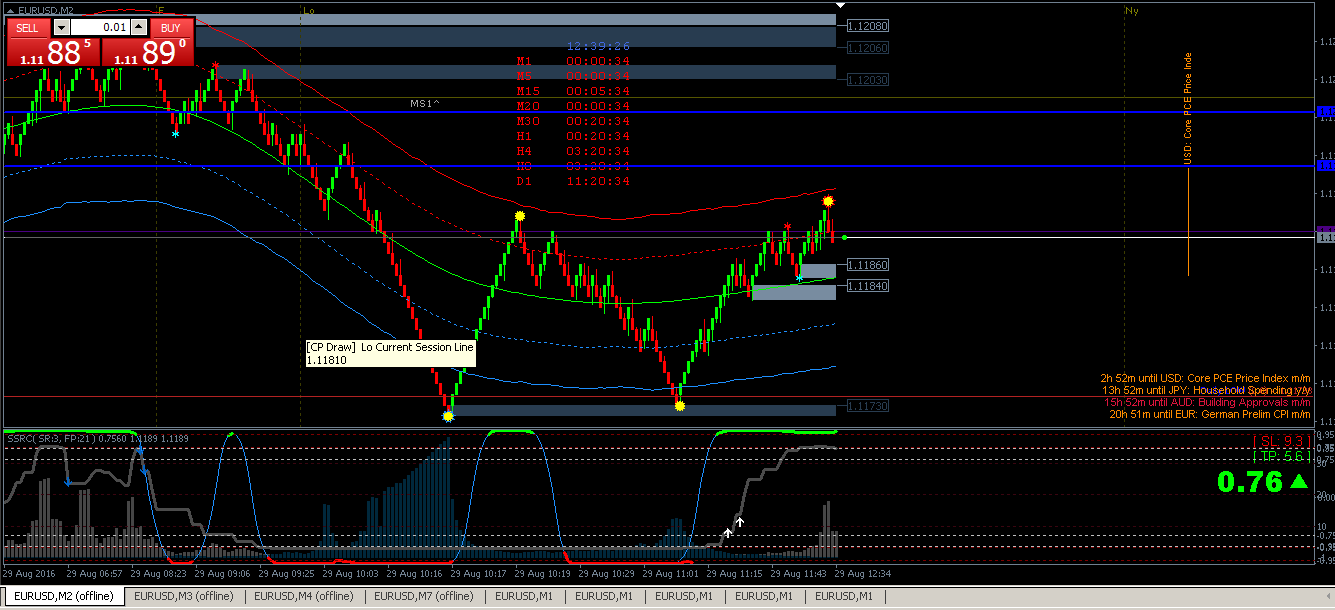
Task: Click the 1.11 89 buy price tile
Action: [147, 52]
